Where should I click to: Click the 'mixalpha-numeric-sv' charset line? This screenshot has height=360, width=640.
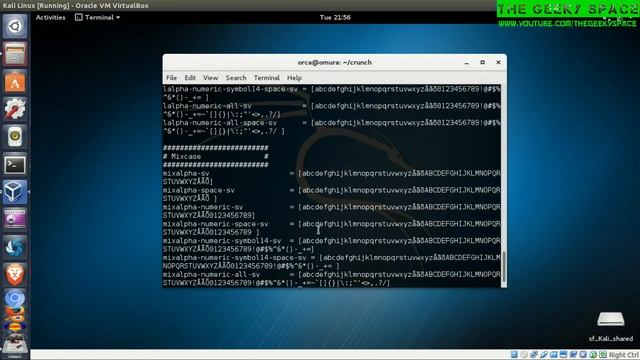pyautogui.click(x=331, y=211)
